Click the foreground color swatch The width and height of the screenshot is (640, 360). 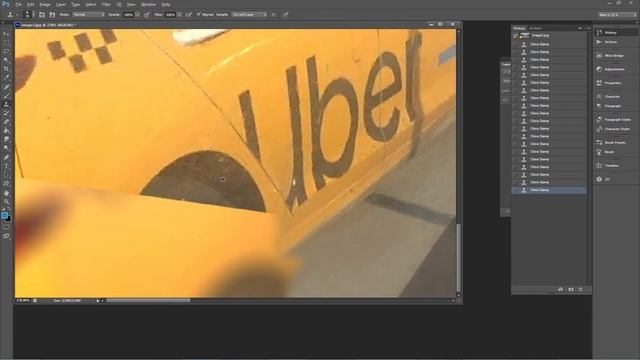point(4,215)
